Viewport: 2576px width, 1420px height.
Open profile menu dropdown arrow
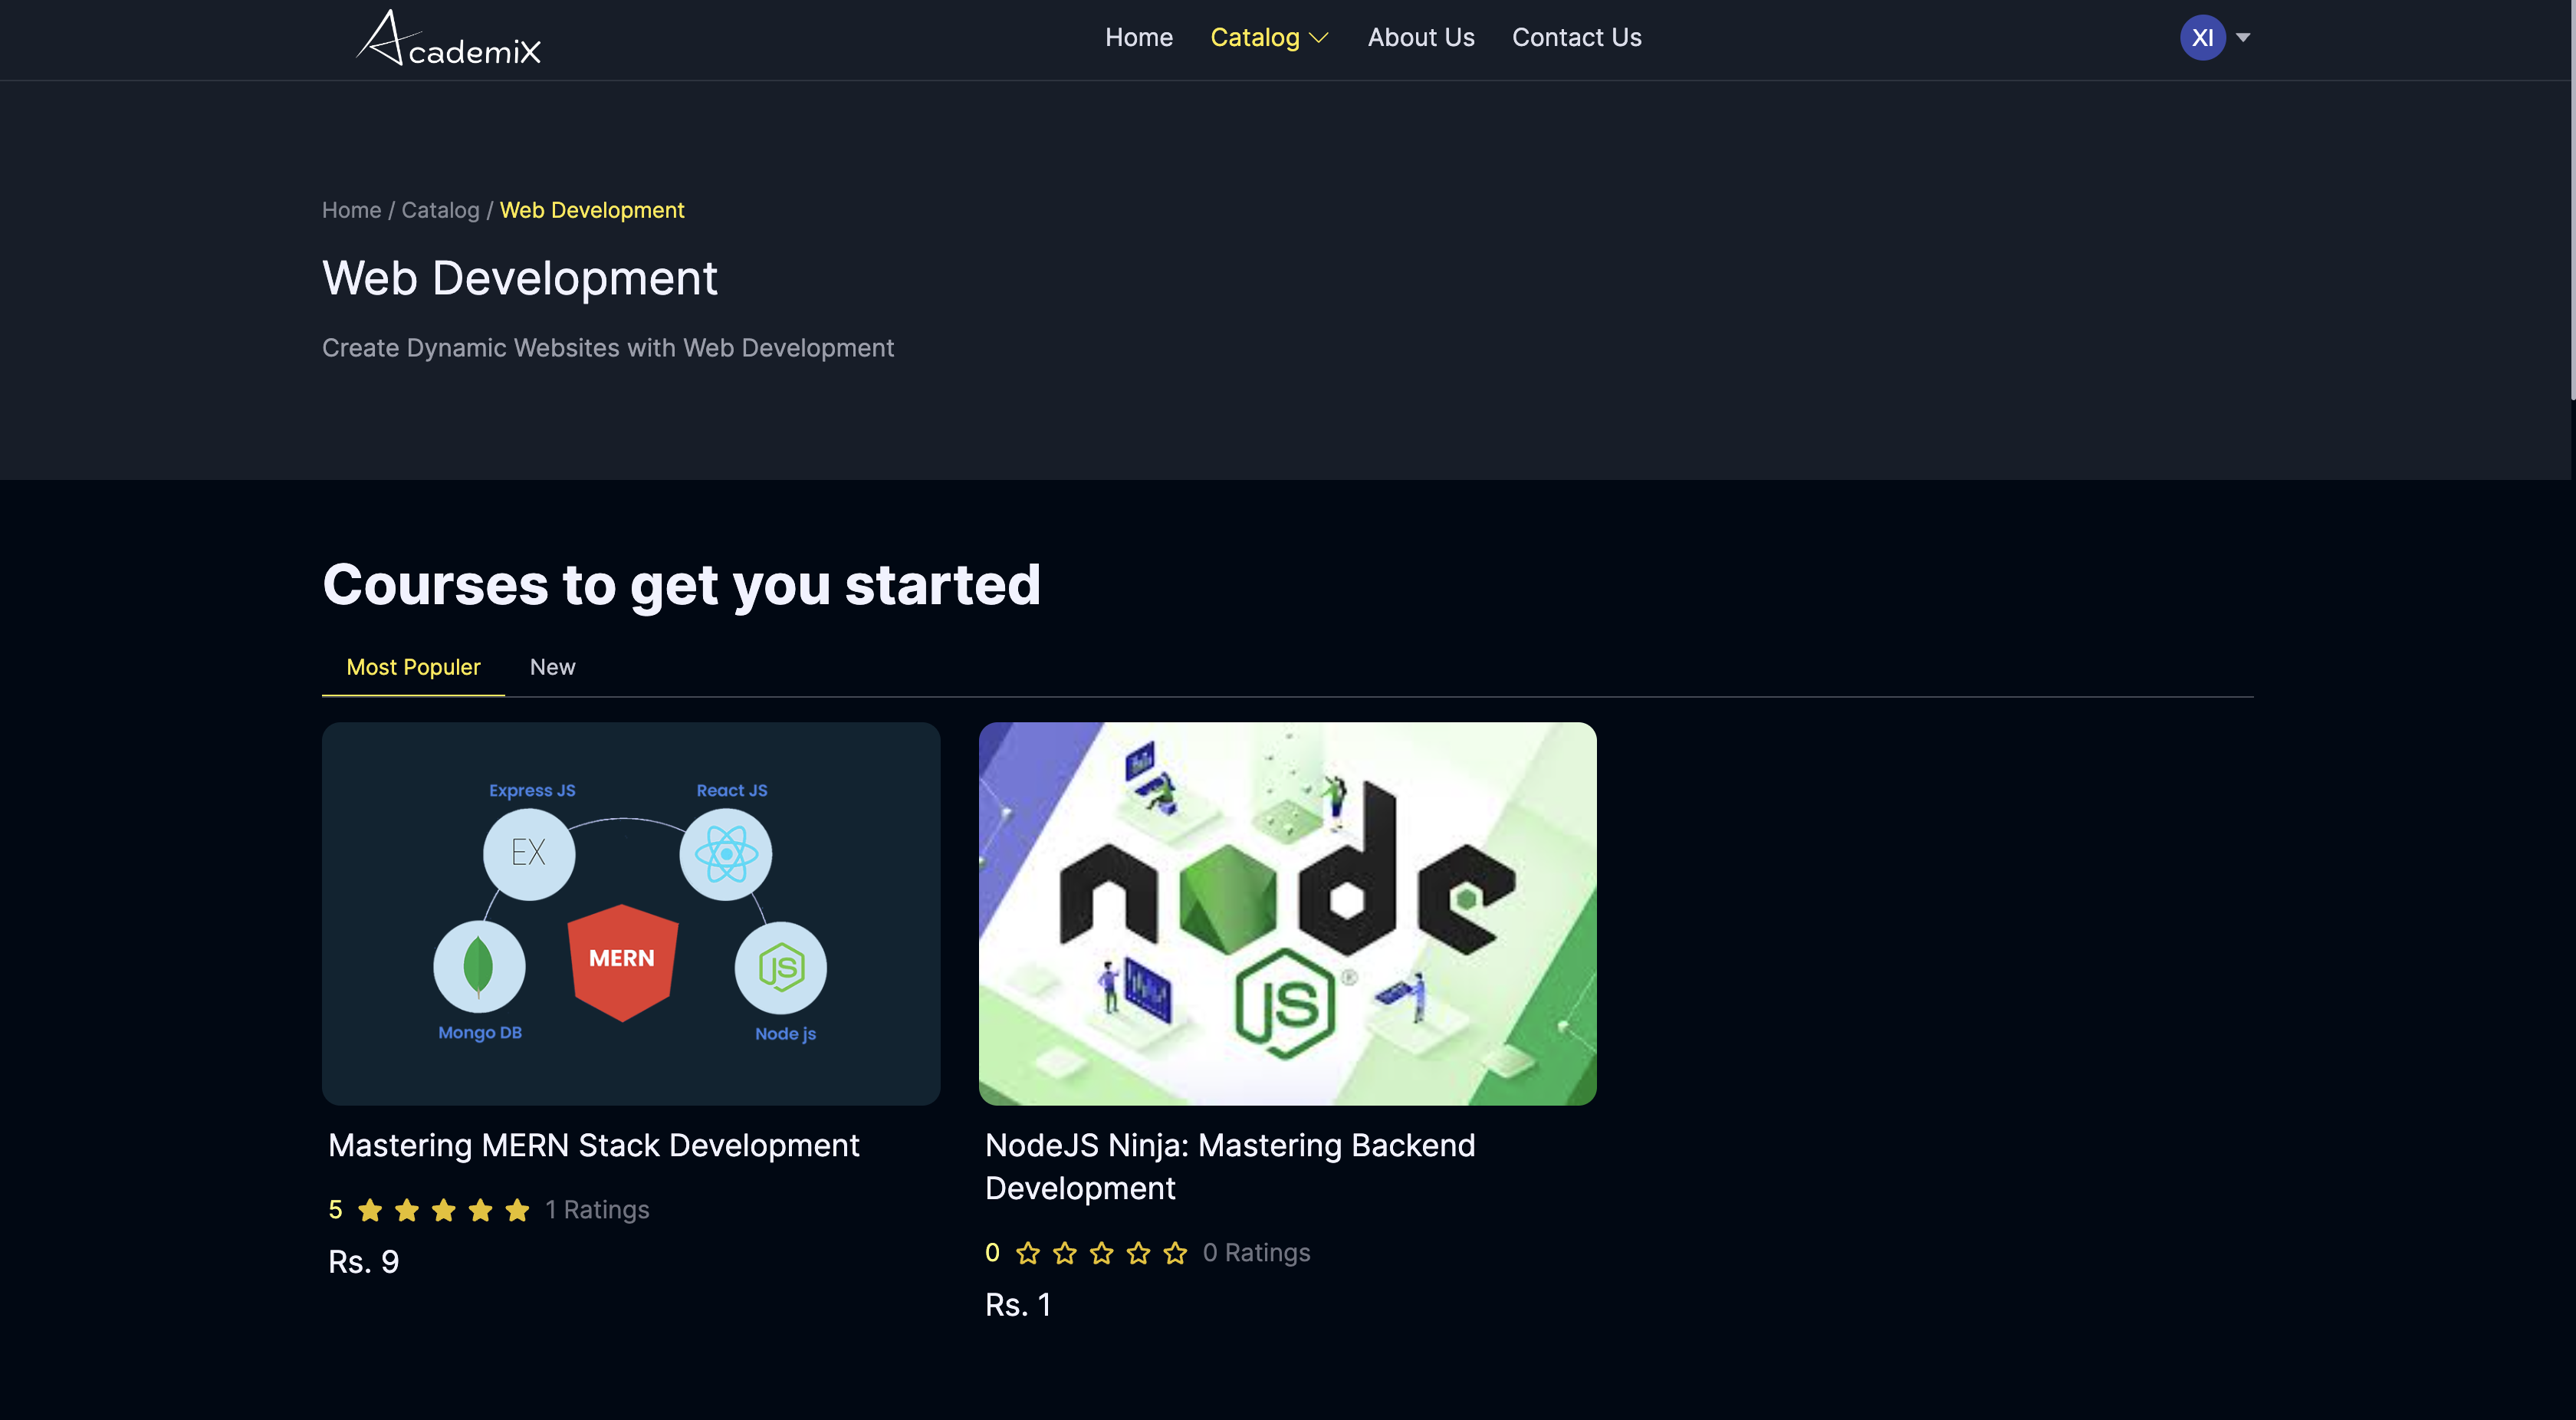[x=2243, y=38]
